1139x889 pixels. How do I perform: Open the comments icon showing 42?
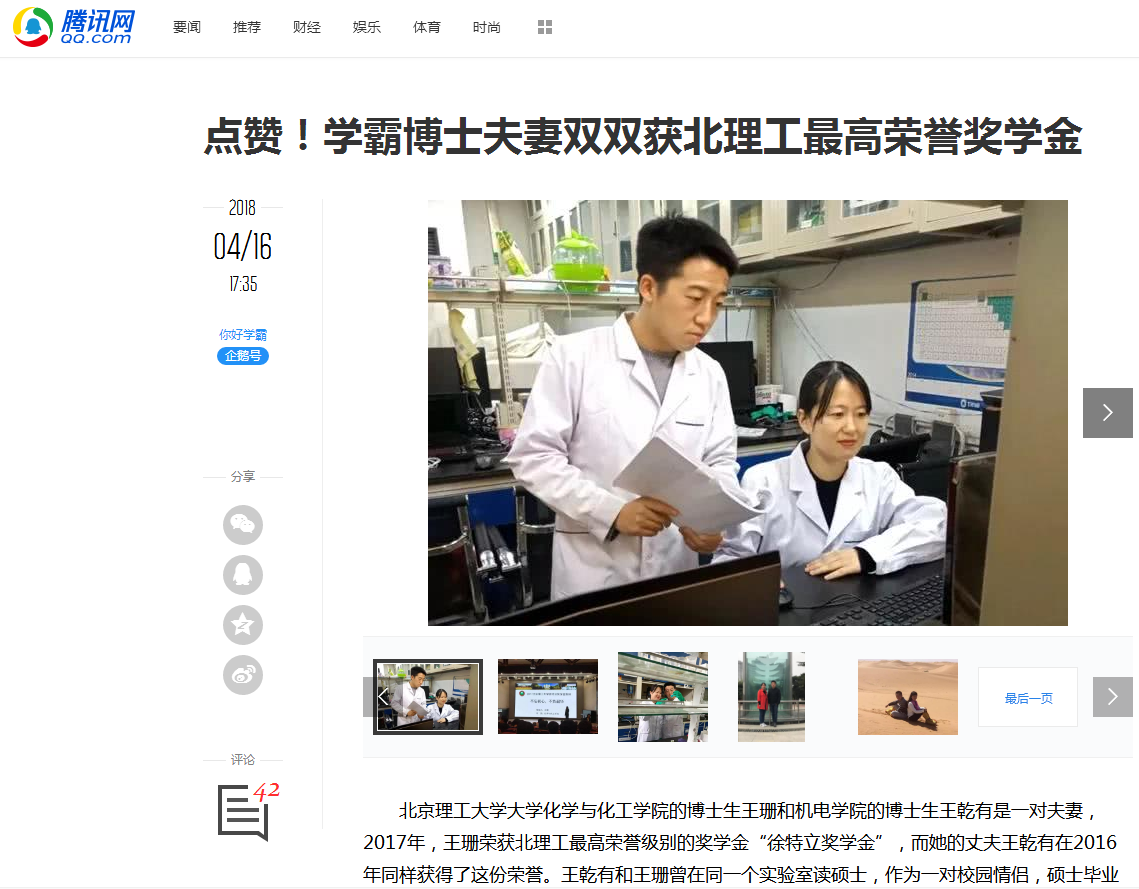pyautogui.click(x=244, y=811)
